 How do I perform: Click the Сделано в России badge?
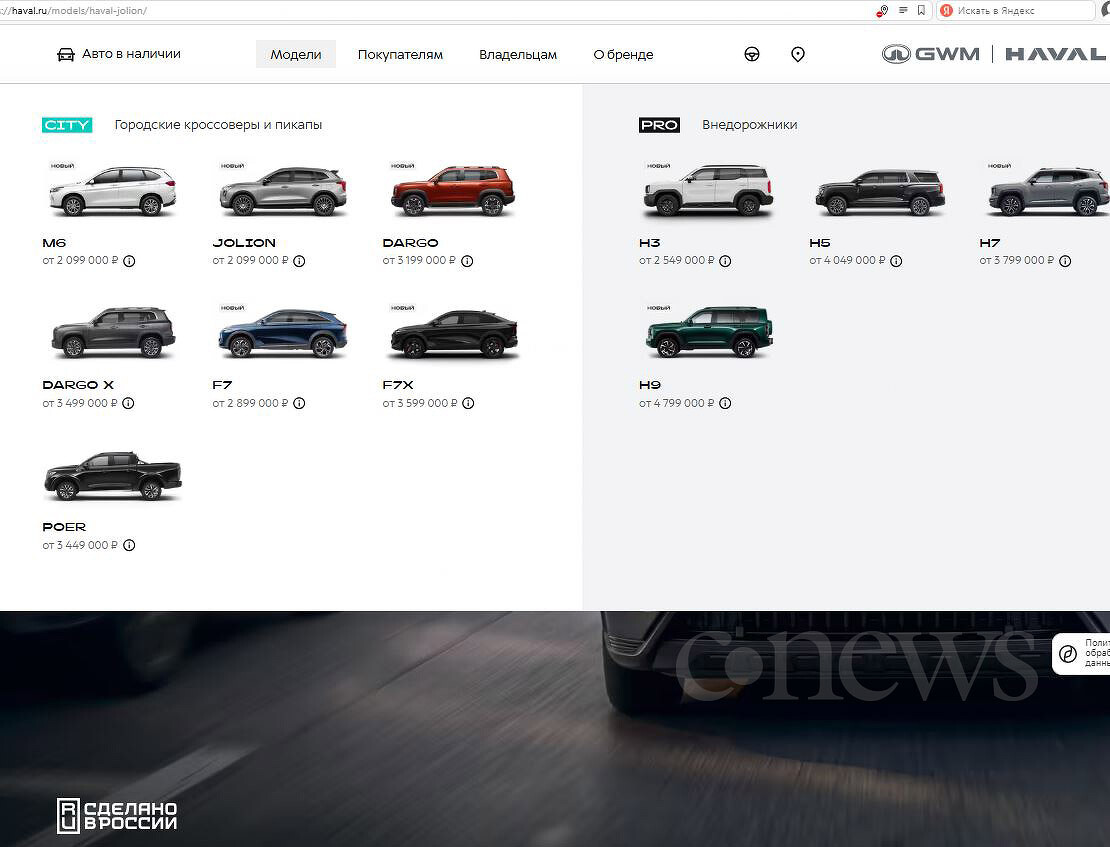(117, 816)
